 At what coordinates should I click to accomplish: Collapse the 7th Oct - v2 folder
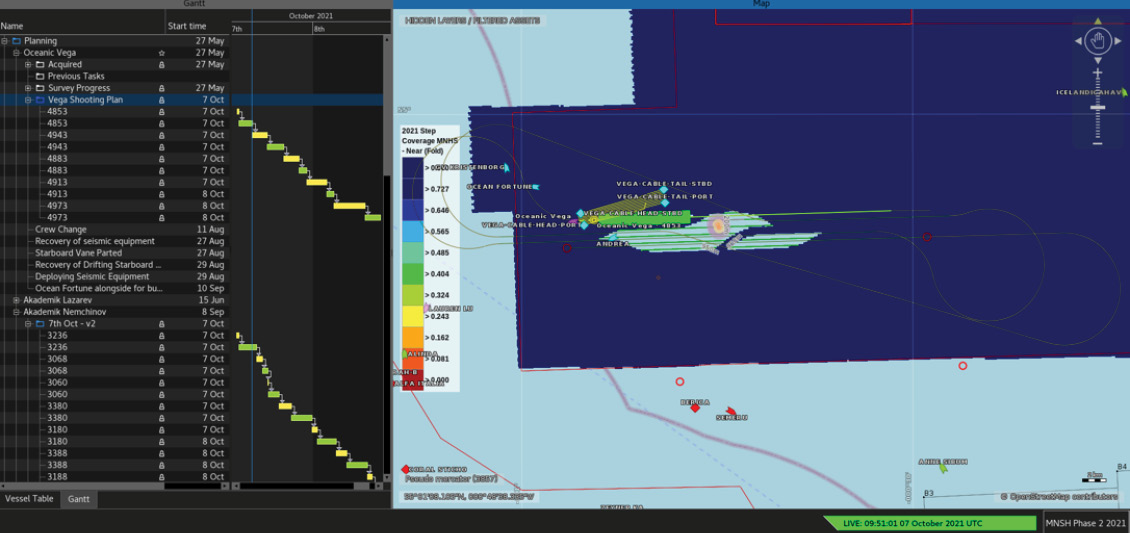28,324
